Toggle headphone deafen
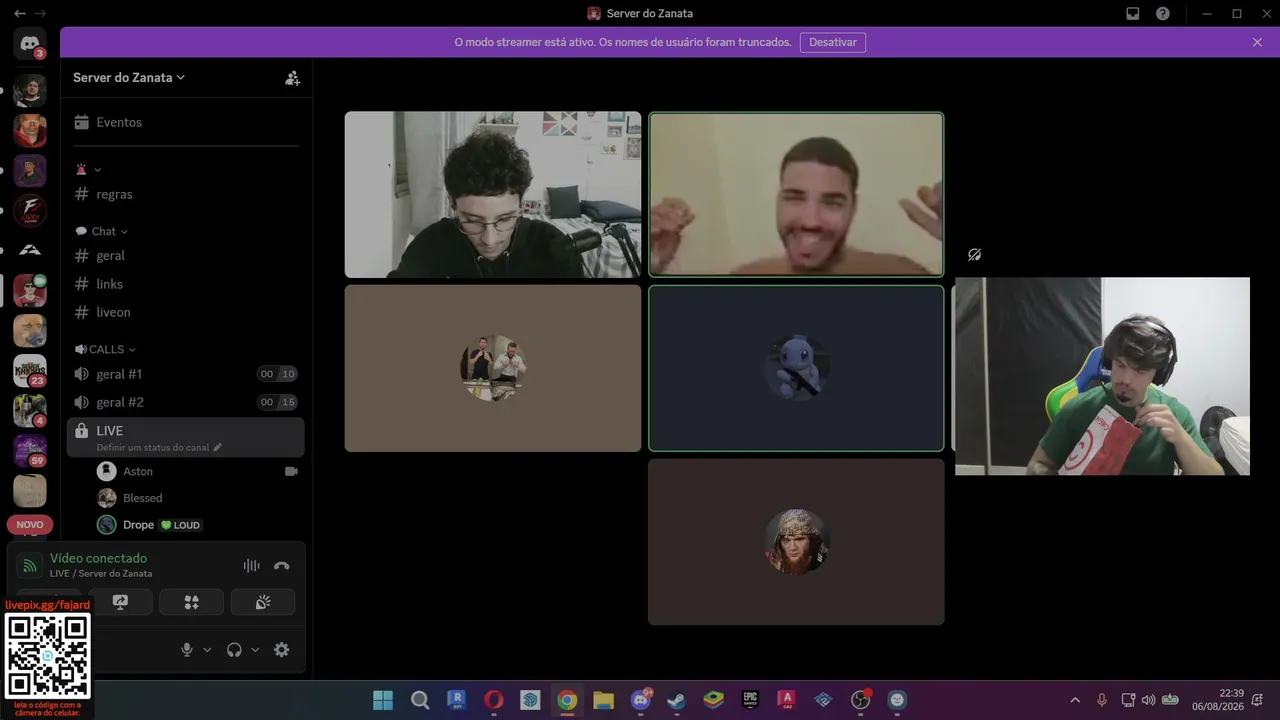The width and height of the screenshot is (1280, 720). (x=234, y=649)
